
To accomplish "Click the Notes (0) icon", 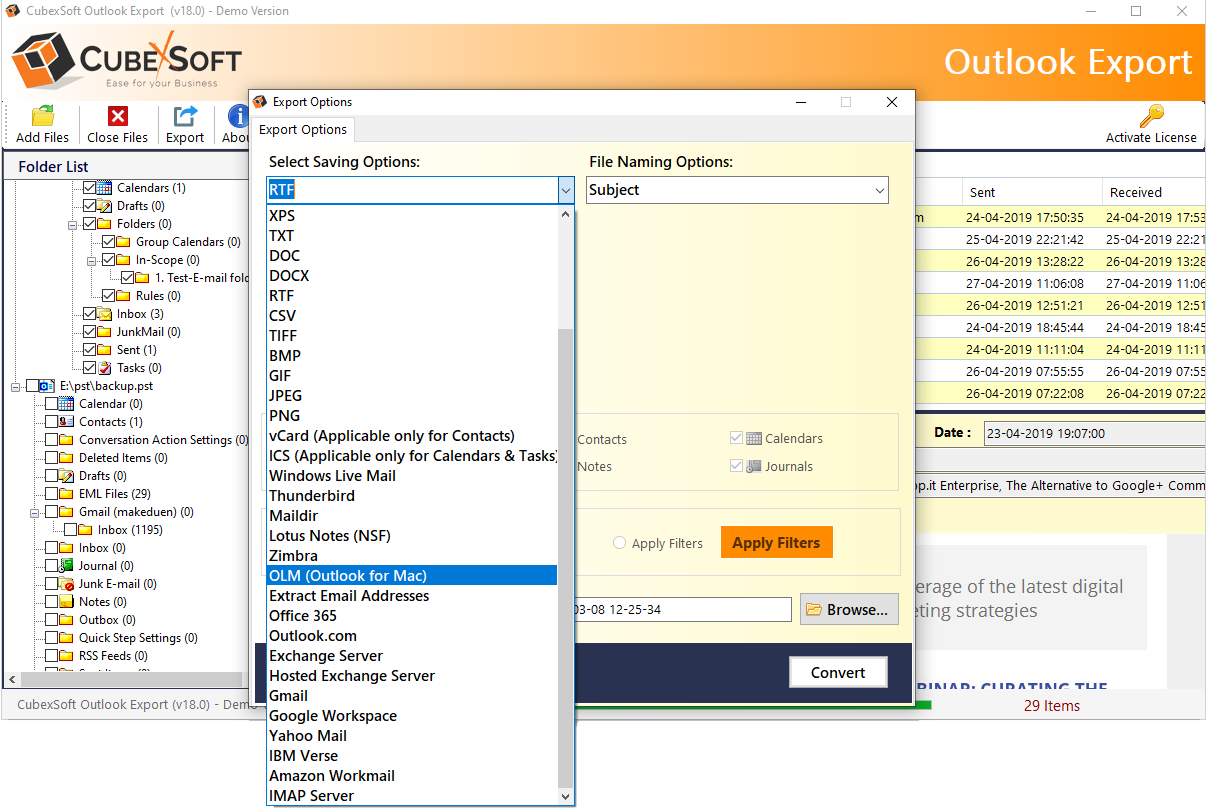I will tap(67, 602).
